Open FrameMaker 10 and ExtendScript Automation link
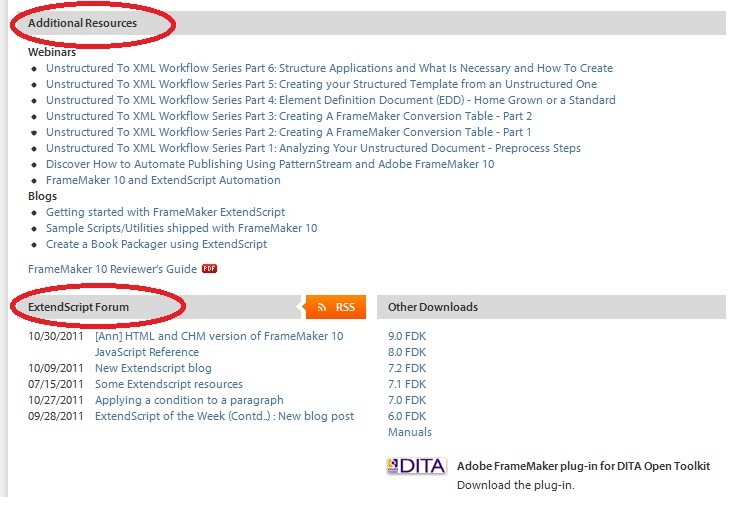Viewport: 736px width, 507px height. [x=163, y=180]
